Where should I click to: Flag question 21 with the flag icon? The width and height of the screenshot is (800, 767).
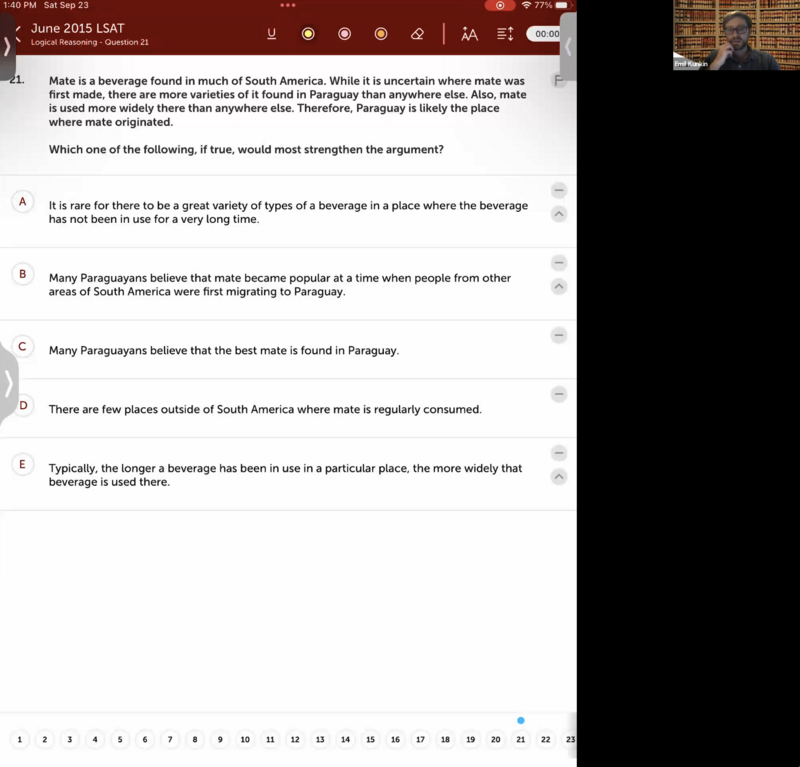pyautogui.click(x=559, y=80)
